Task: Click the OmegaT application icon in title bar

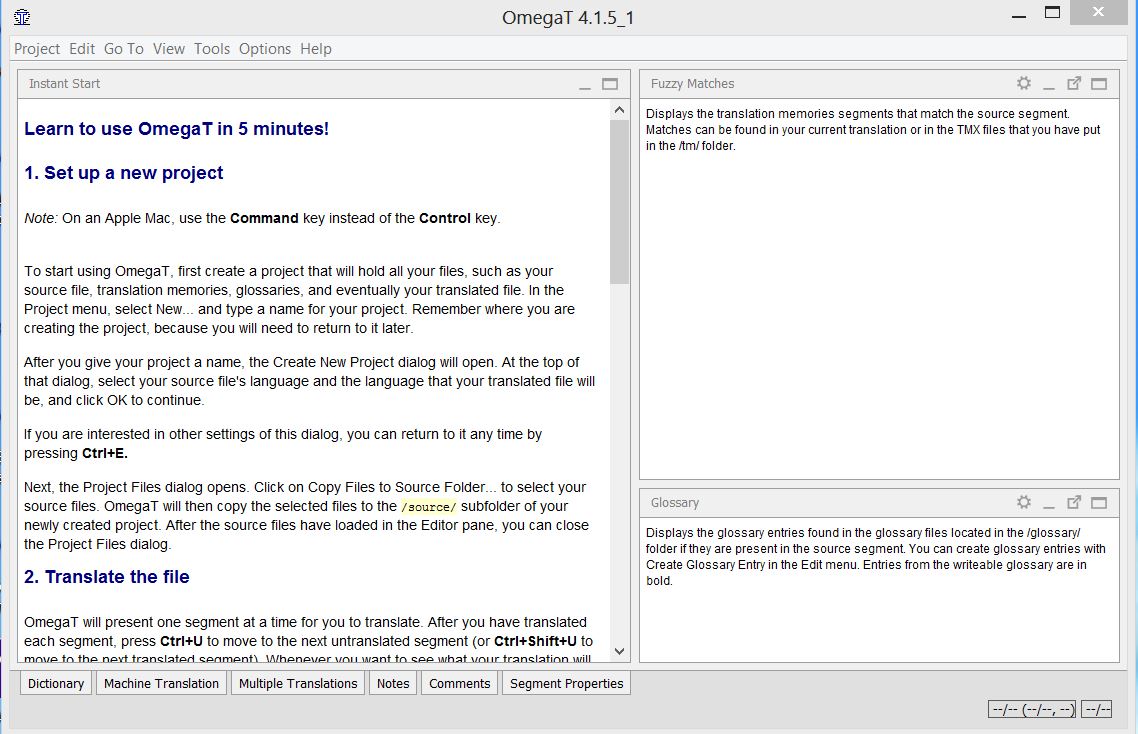Action: pos(22,17)
